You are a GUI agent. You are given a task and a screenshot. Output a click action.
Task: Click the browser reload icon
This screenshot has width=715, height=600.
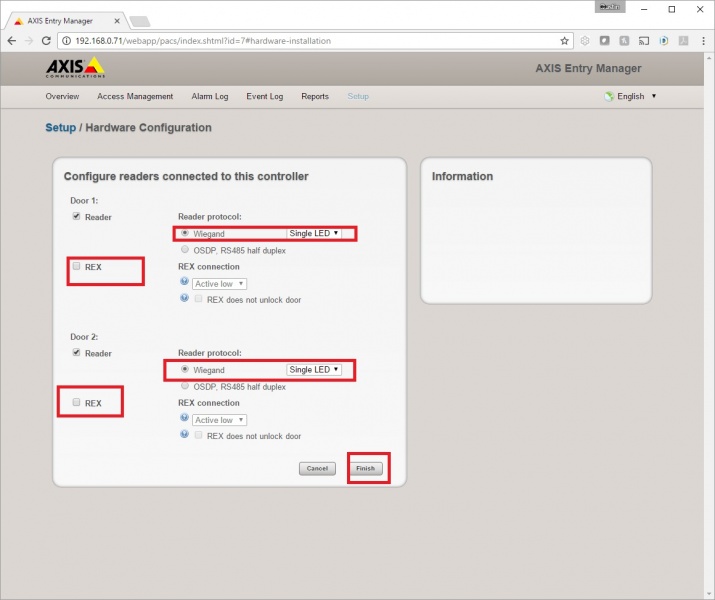pyautogui.click(x=46, y=41)
